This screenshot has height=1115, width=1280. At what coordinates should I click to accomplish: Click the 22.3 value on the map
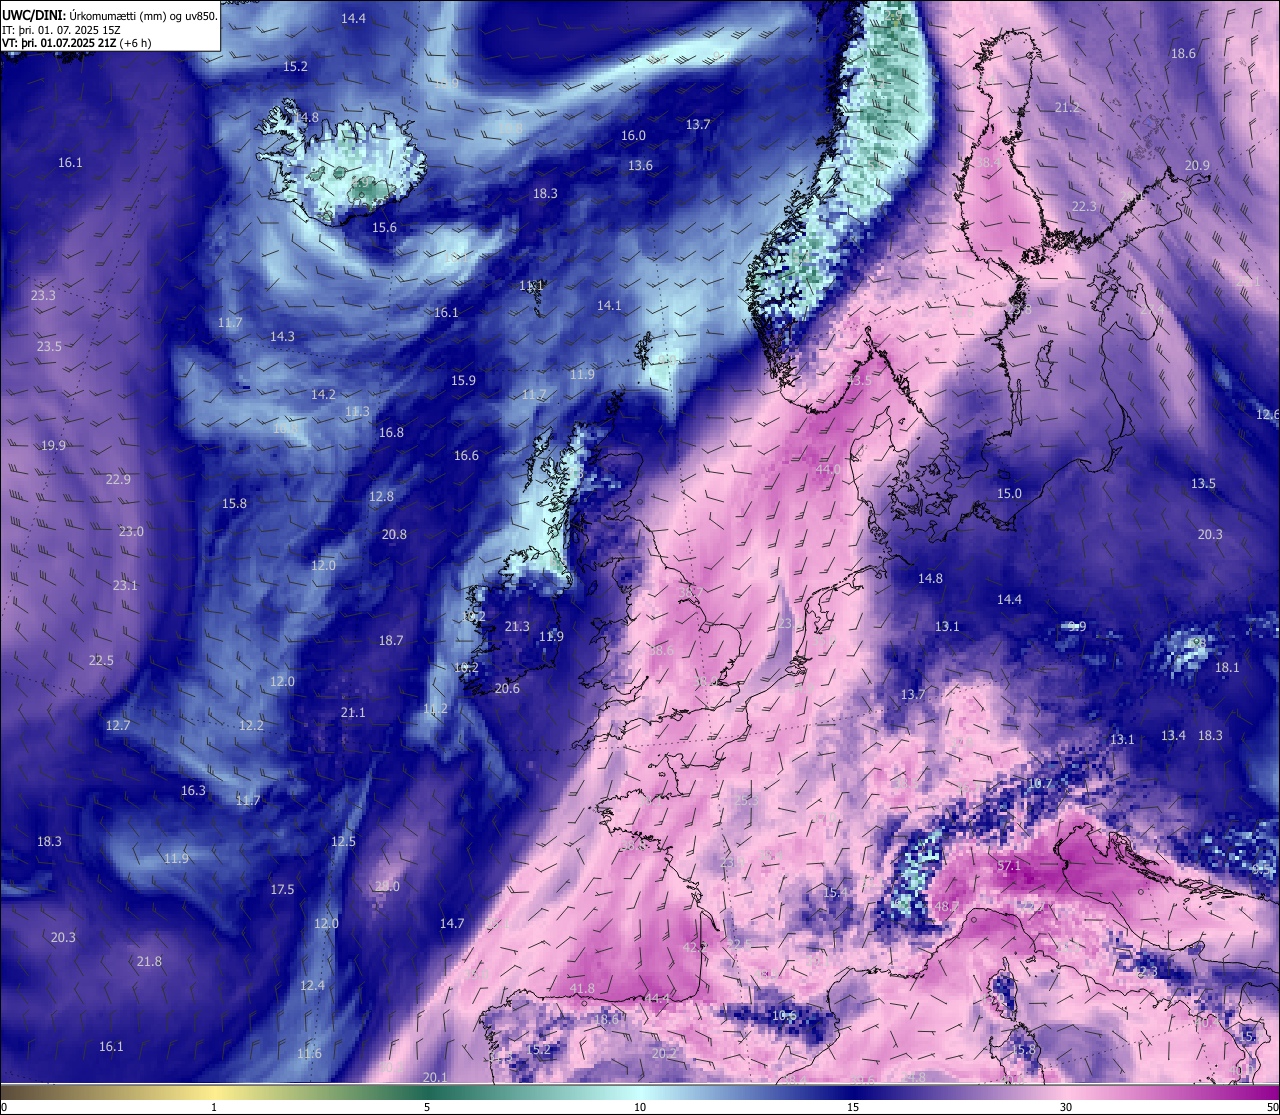[x=1084, y=206]
